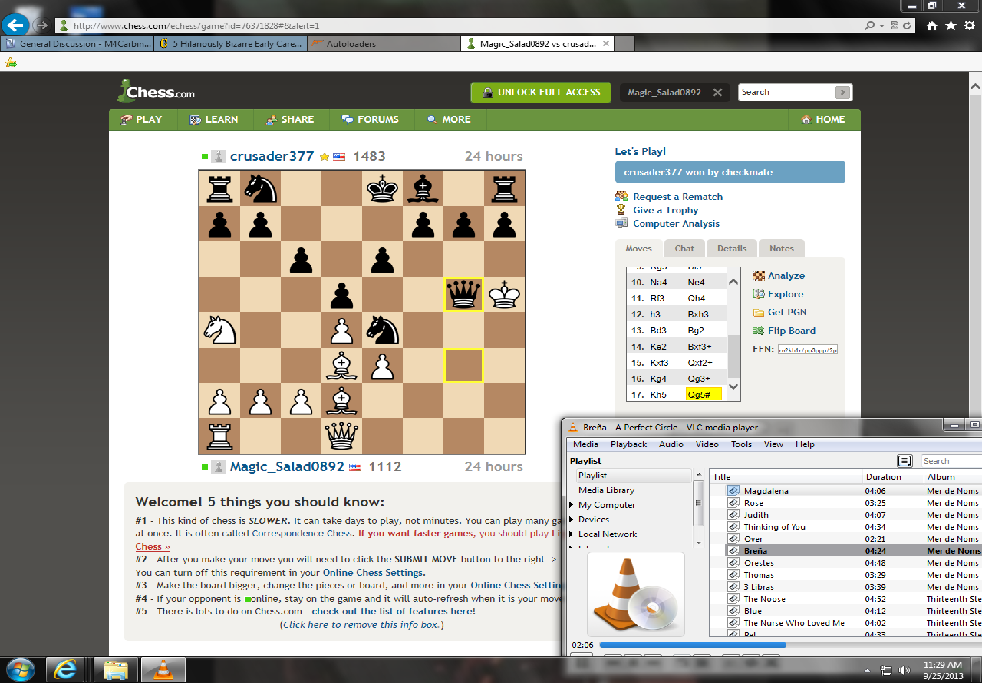Switch to the Chat tab
This screenshot has width=982, height=683.
(x=684, y=248)
